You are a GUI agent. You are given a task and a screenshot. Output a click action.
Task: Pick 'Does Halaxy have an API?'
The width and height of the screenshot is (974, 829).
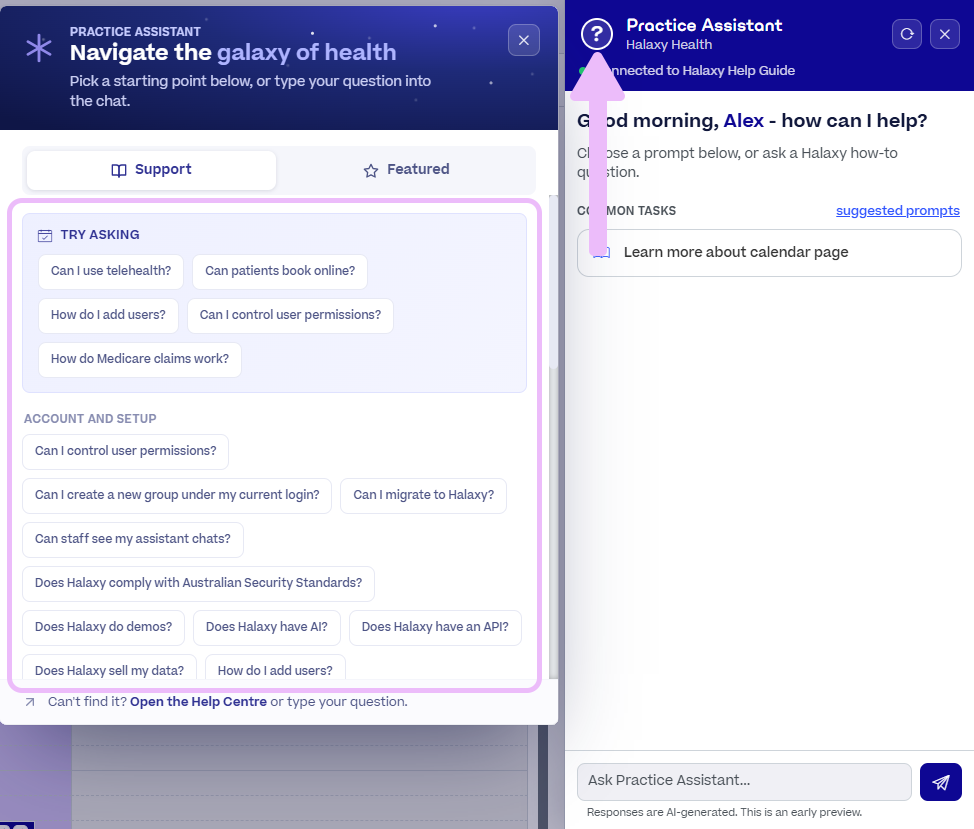pyautogui.click(x=435, y=628)
